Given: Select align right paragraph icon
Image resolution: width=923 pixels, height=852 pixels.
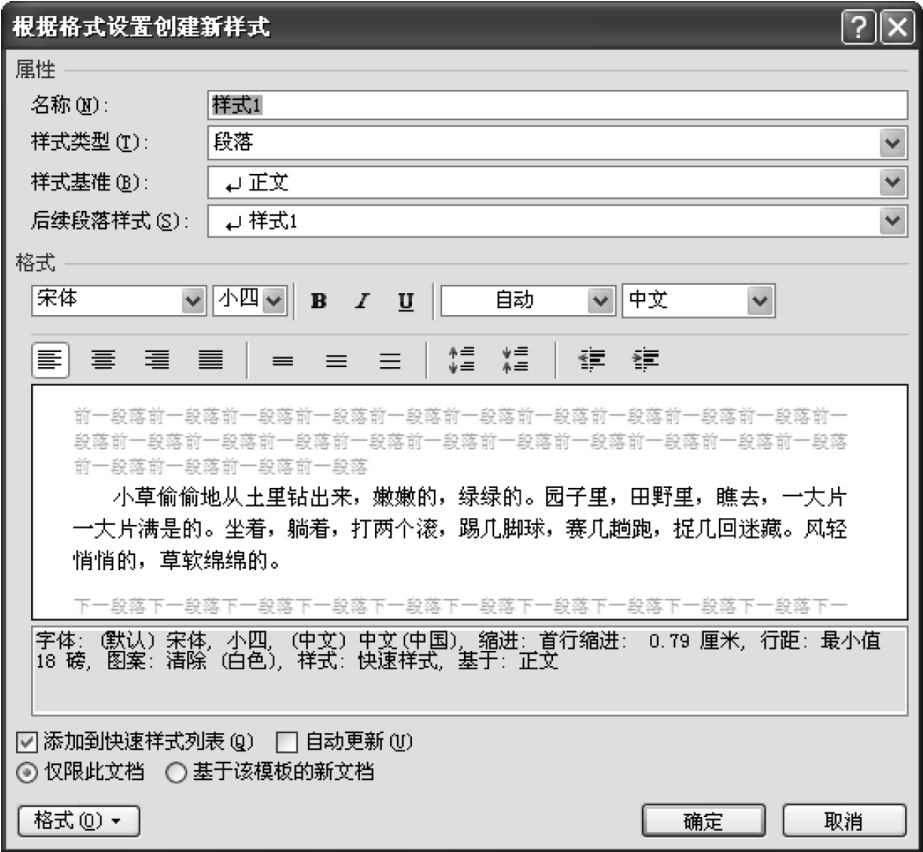Looking at the screenshot, I should (x=157, y=359).
